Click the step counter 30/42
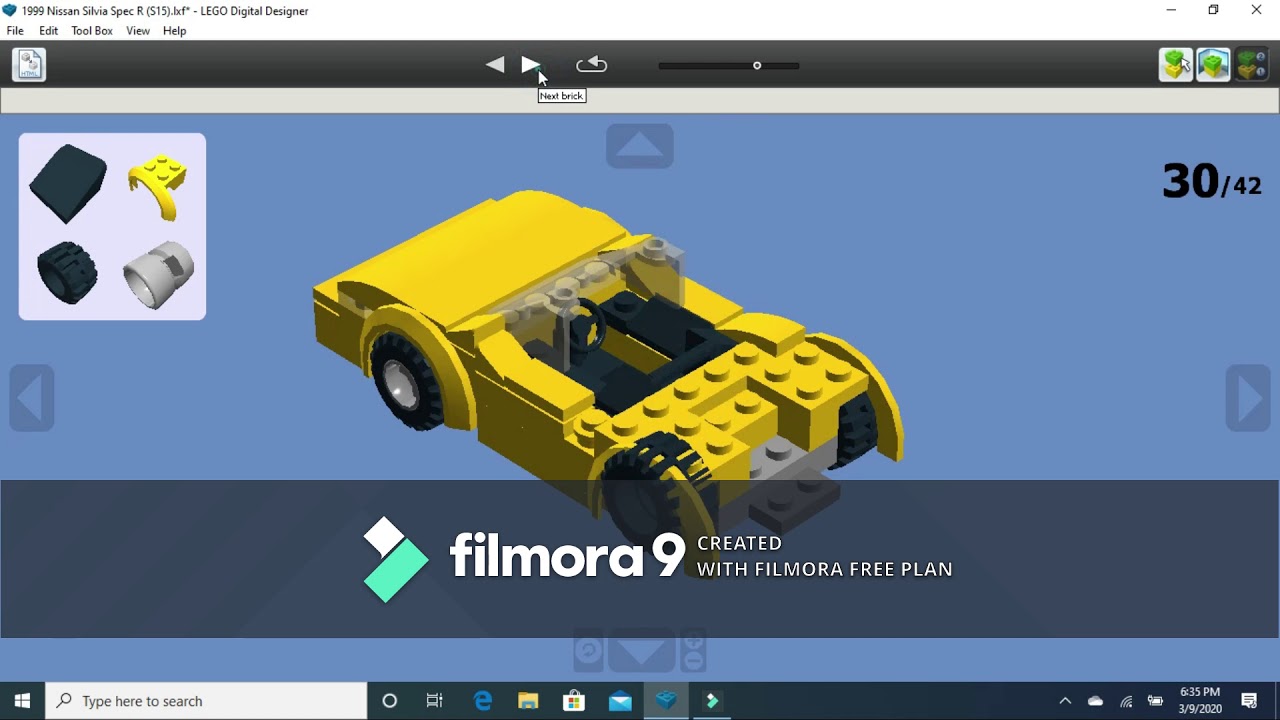 point(1212,182)
